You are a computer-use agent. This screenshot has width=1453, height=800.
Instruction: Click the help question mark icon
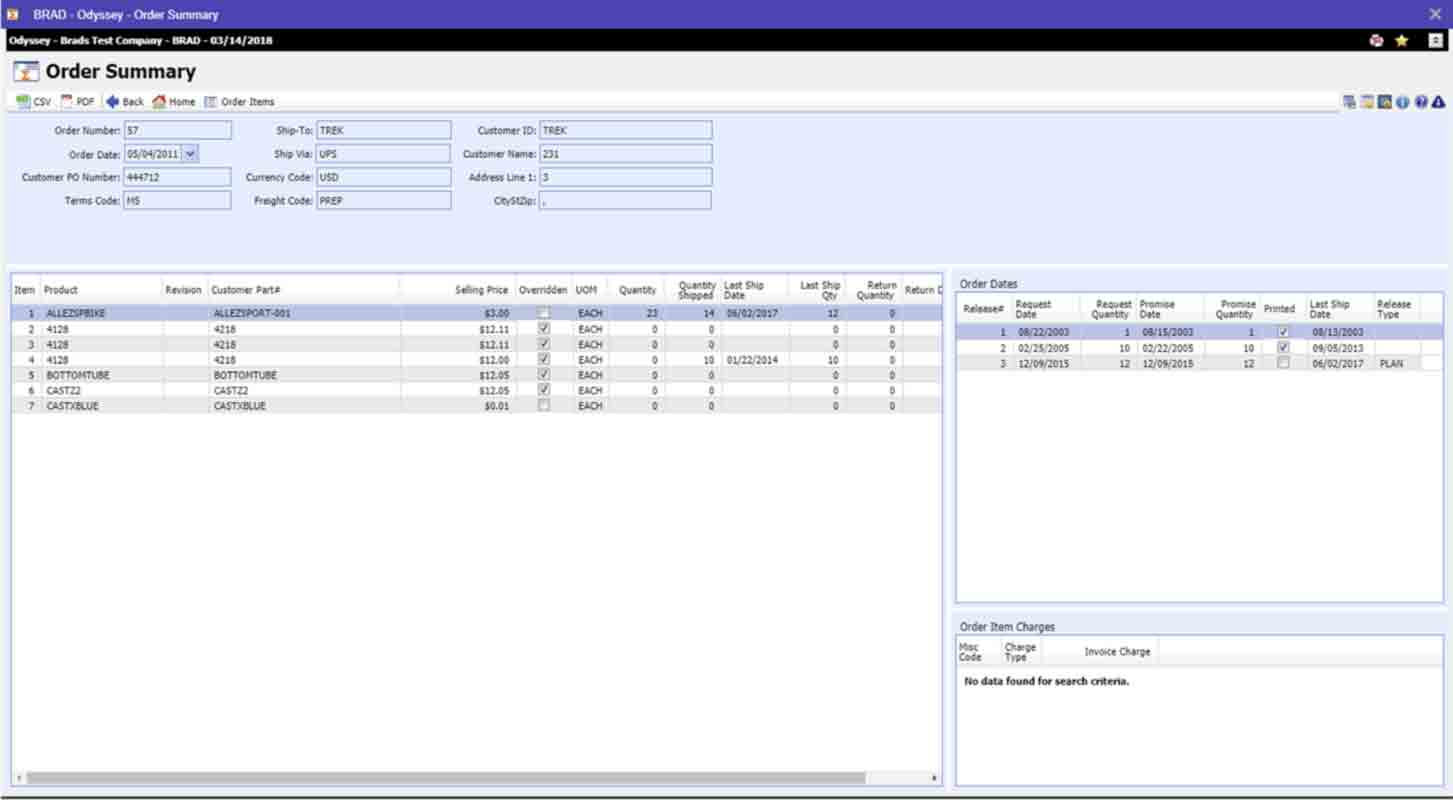click(x=1419, y=102)
